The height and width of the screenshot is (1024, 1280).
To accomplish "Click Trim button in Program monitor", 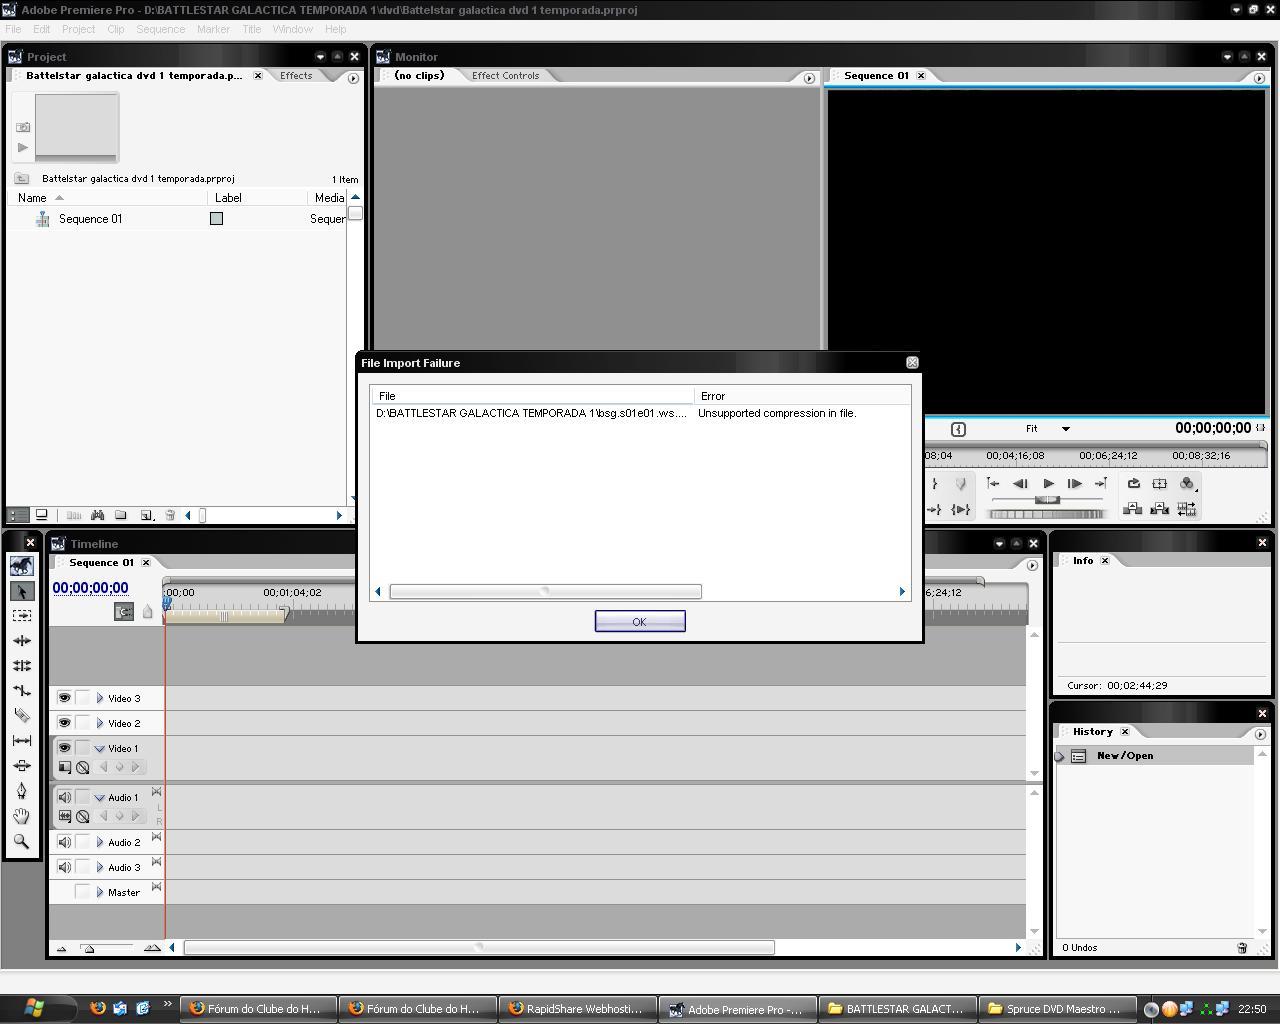I will (x=1187, y=509).
